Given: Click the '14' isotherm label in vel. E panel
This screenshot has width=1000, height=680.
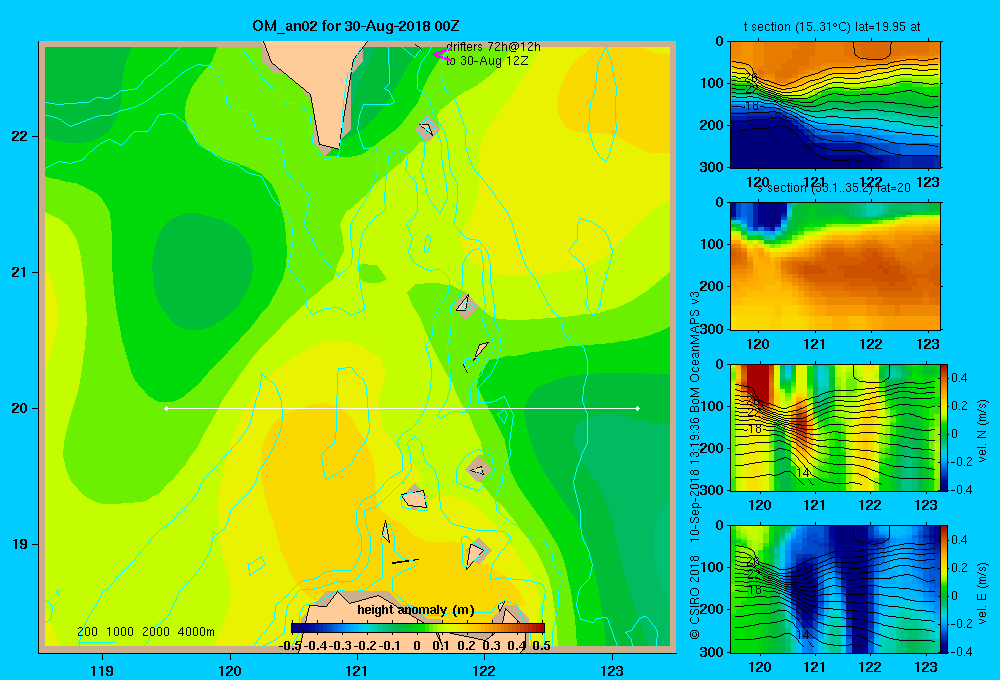Looking at the screenshot, I should click(803, 635).
